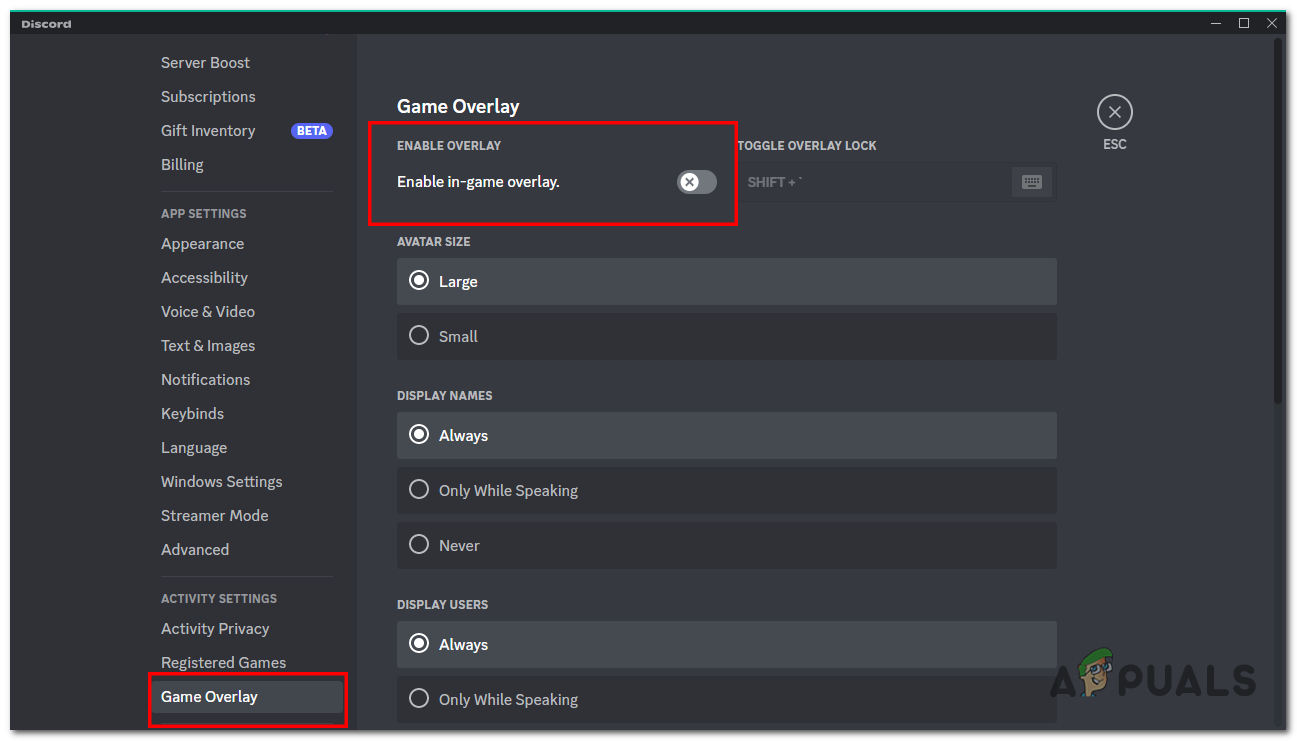The height and width of the screenshot is (741, 1297).
Task: Click the Toggle Overlay Lock keybind field
Action: tap(880, 181)
